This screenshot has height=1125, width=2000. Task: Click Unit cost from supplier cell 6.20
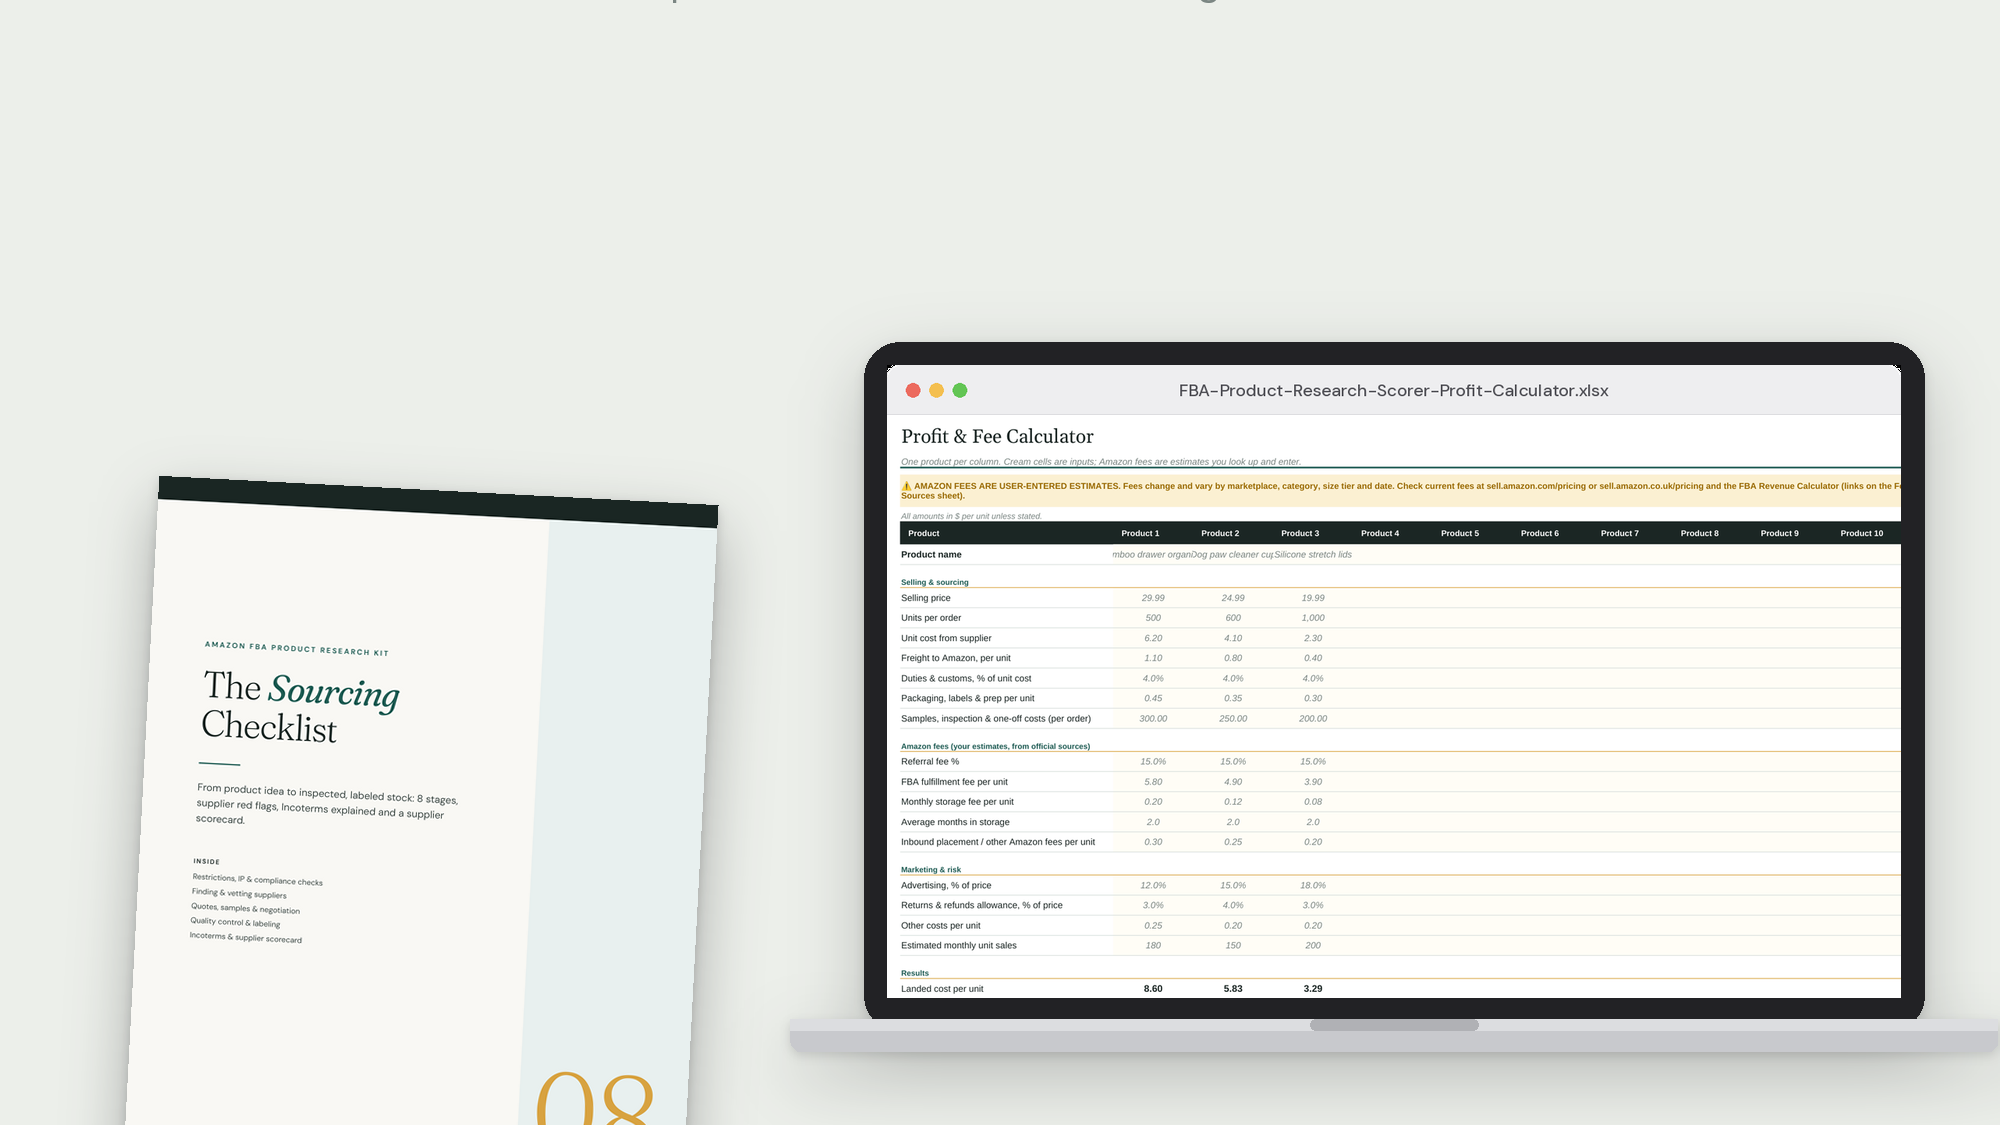pos(1153,638)
